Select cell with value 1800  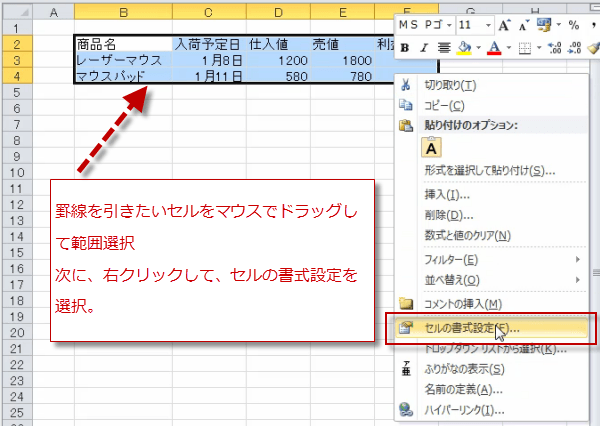click(x=342, y=60)
